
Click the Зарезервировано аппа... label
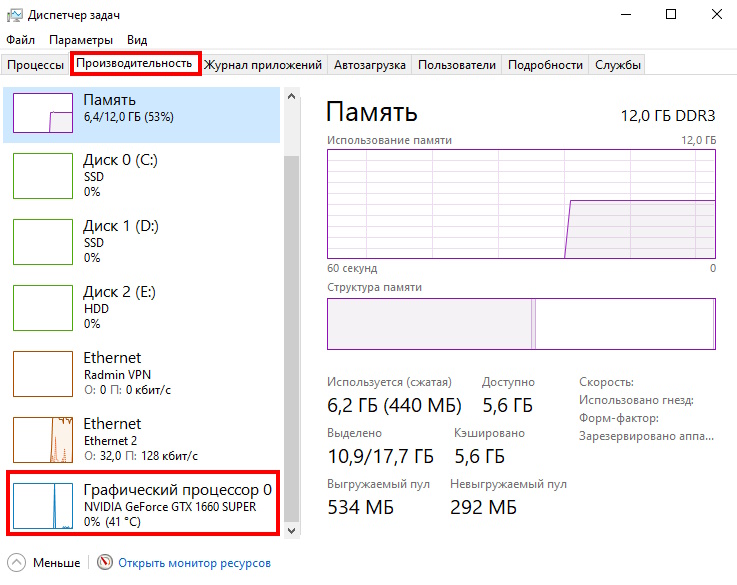tap(646, 436)
